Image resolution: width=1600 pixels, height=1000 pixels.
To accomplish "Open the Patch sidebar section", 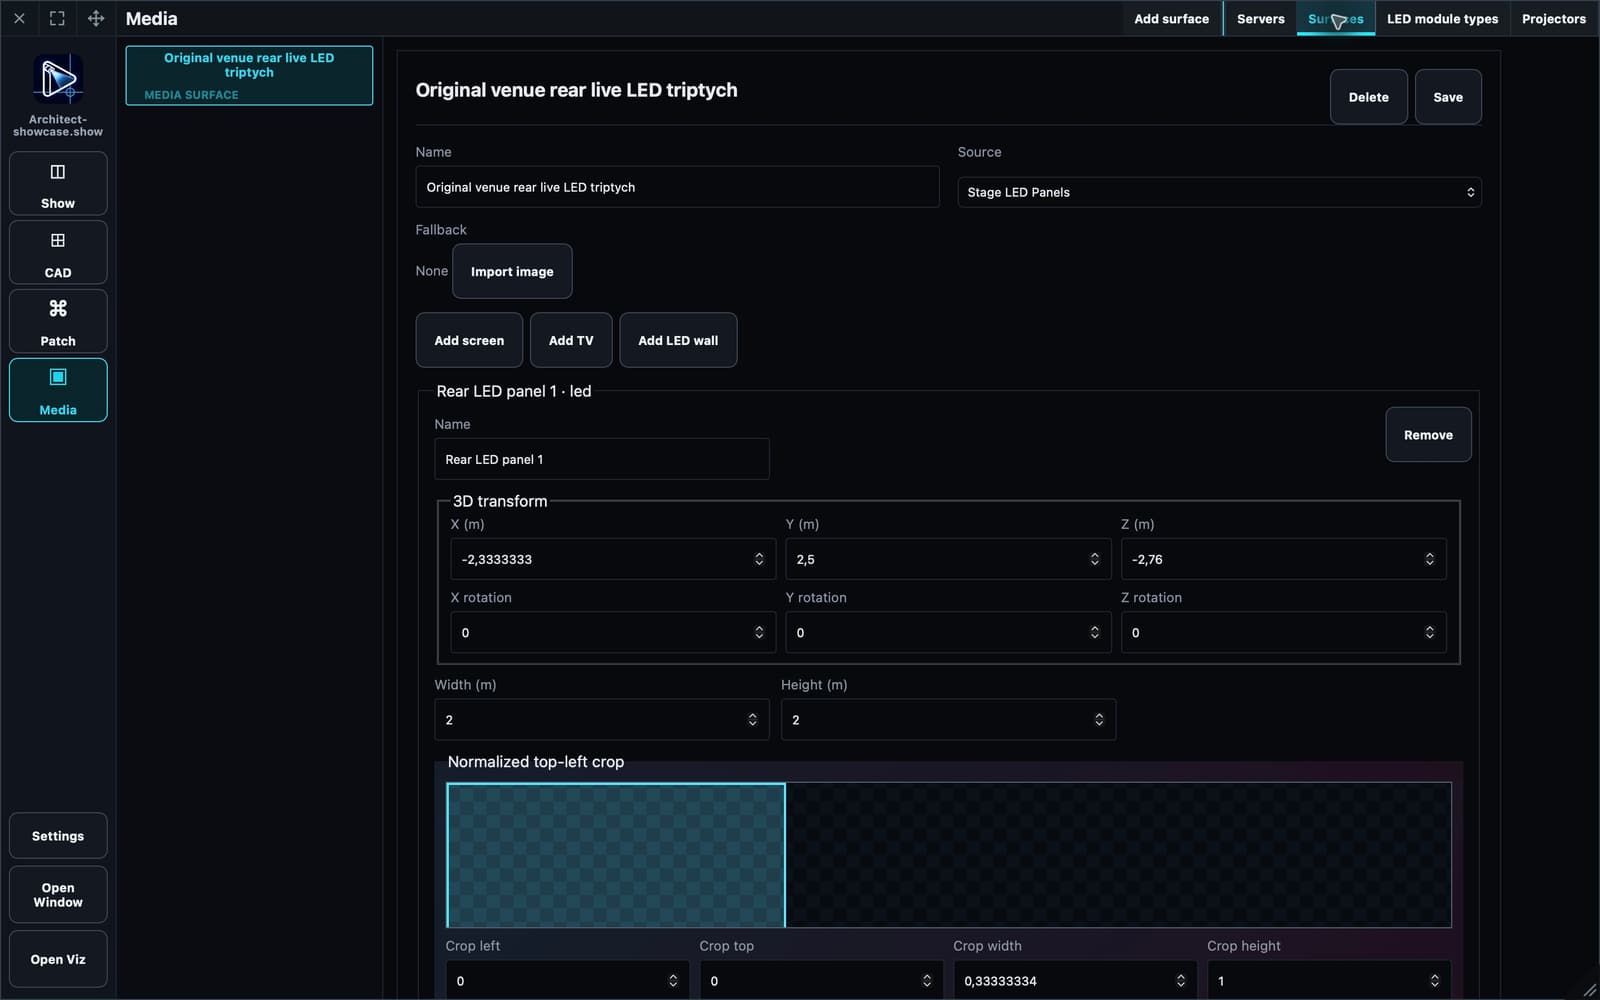I will click(58, 322).
